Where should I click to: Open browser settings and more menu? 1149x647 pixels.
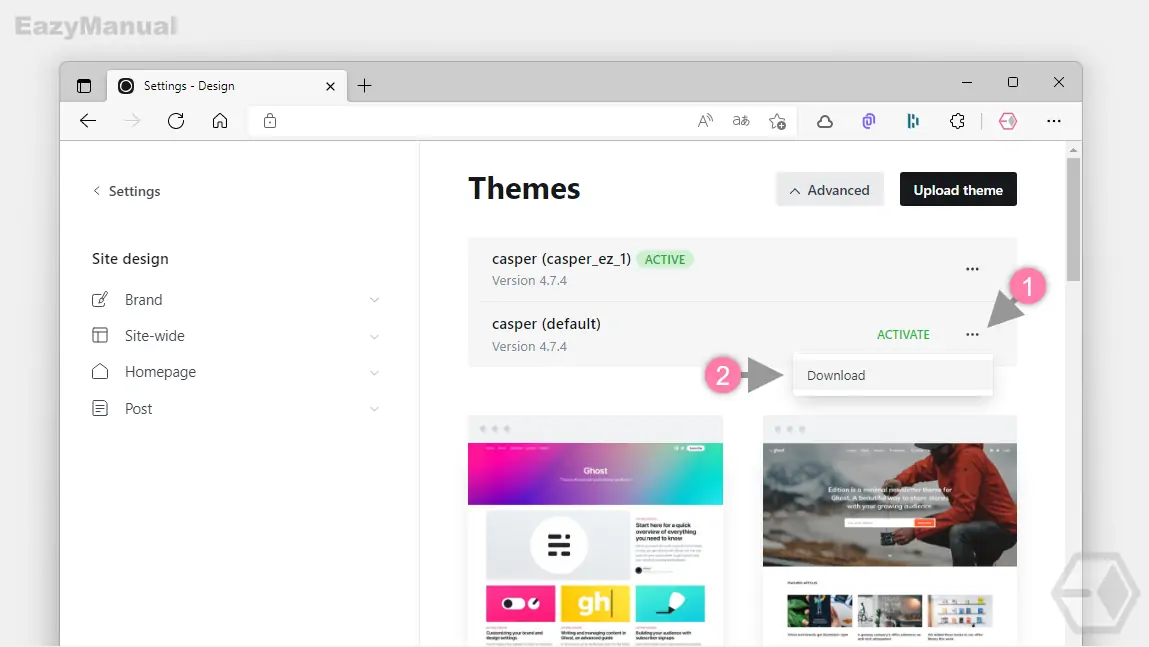[1054, 121]
